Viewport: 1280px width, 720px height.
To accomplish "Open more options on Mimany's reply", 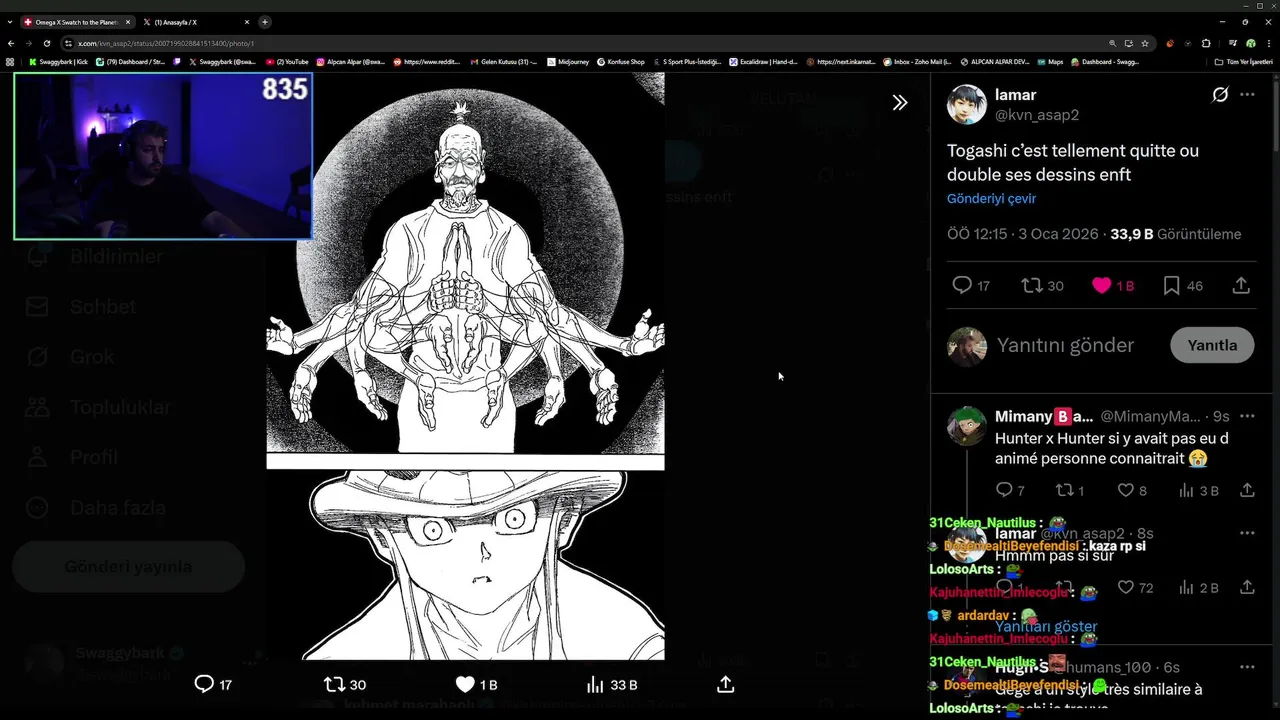I will [x=1247, y=416].
